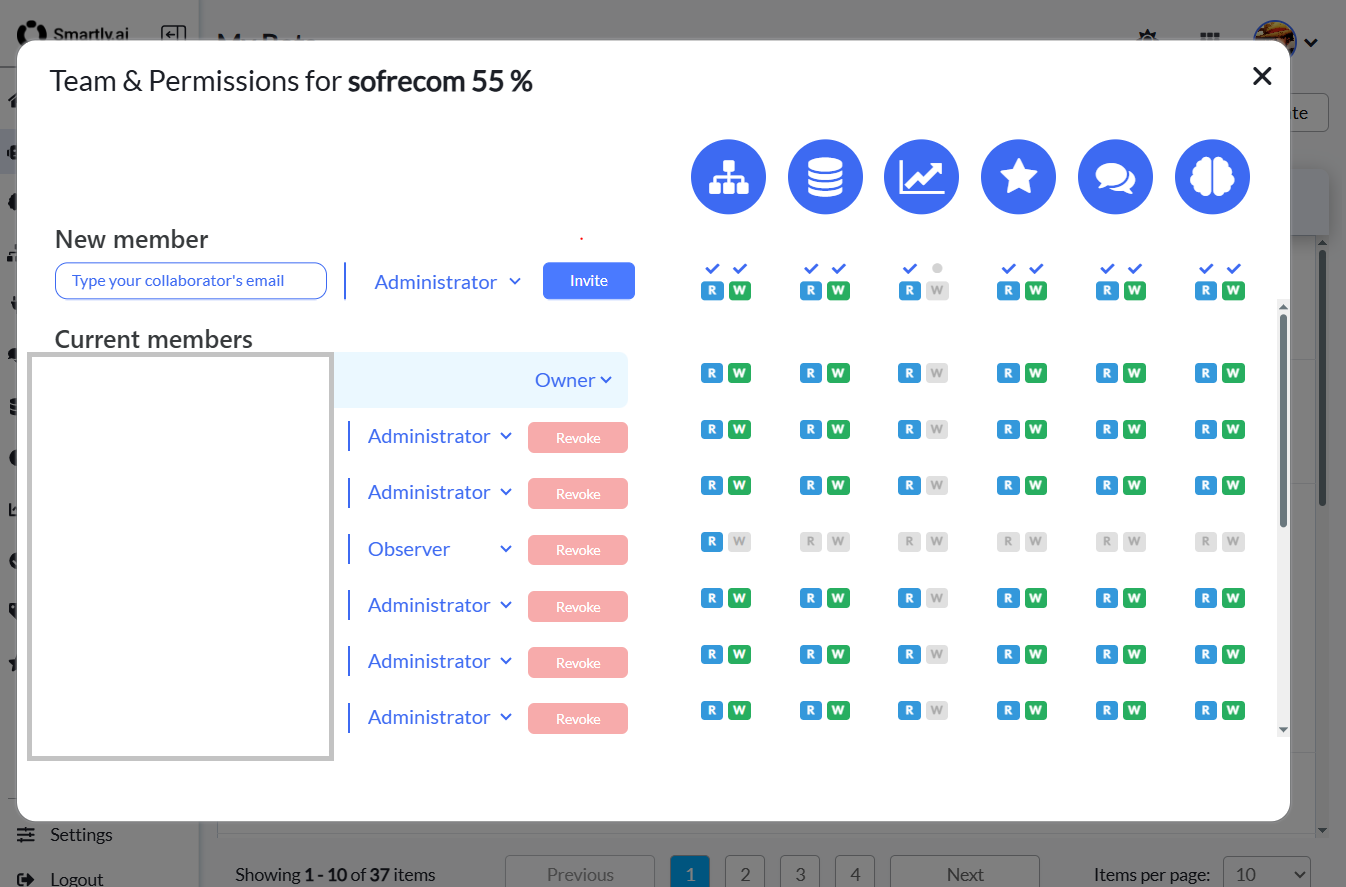The height and width of the screenshot is (887, 1346).
Task: Toggle New member W badge under hierarchy icon
Action: [x=739, y=291]
